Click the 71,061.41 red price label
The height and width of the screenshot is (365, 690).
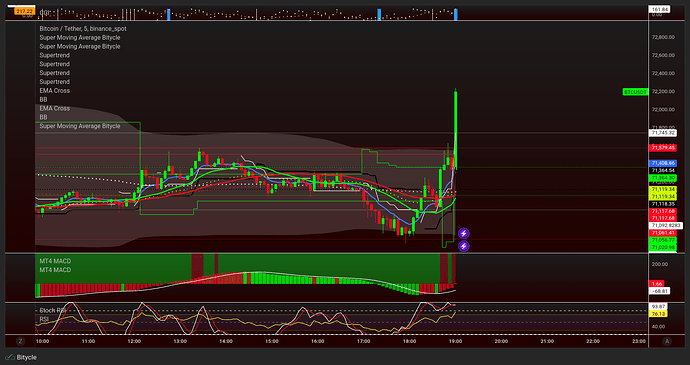663,233
